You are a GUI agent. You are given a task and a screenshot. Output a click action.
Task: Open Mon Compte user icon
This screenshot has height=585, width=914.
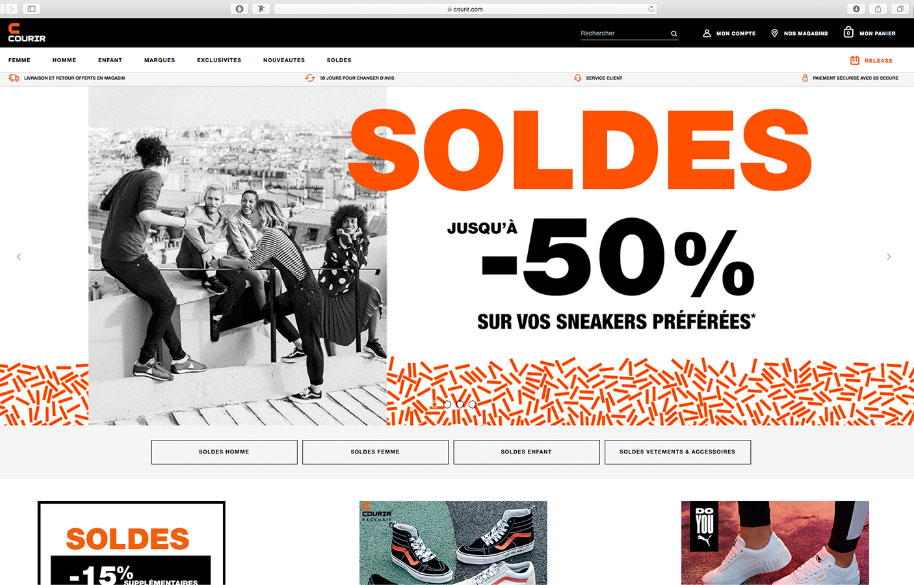706,33
